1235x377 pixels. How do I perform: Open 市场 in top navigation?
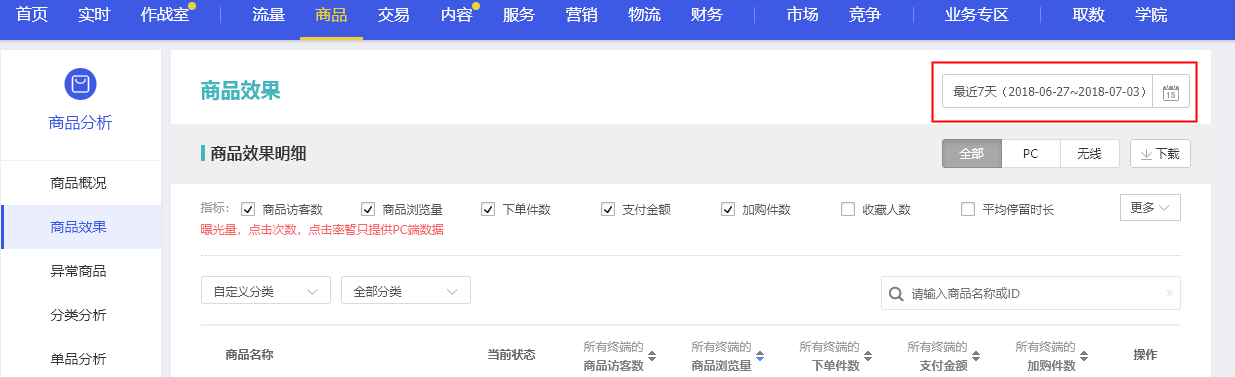[x=802, y=15]
